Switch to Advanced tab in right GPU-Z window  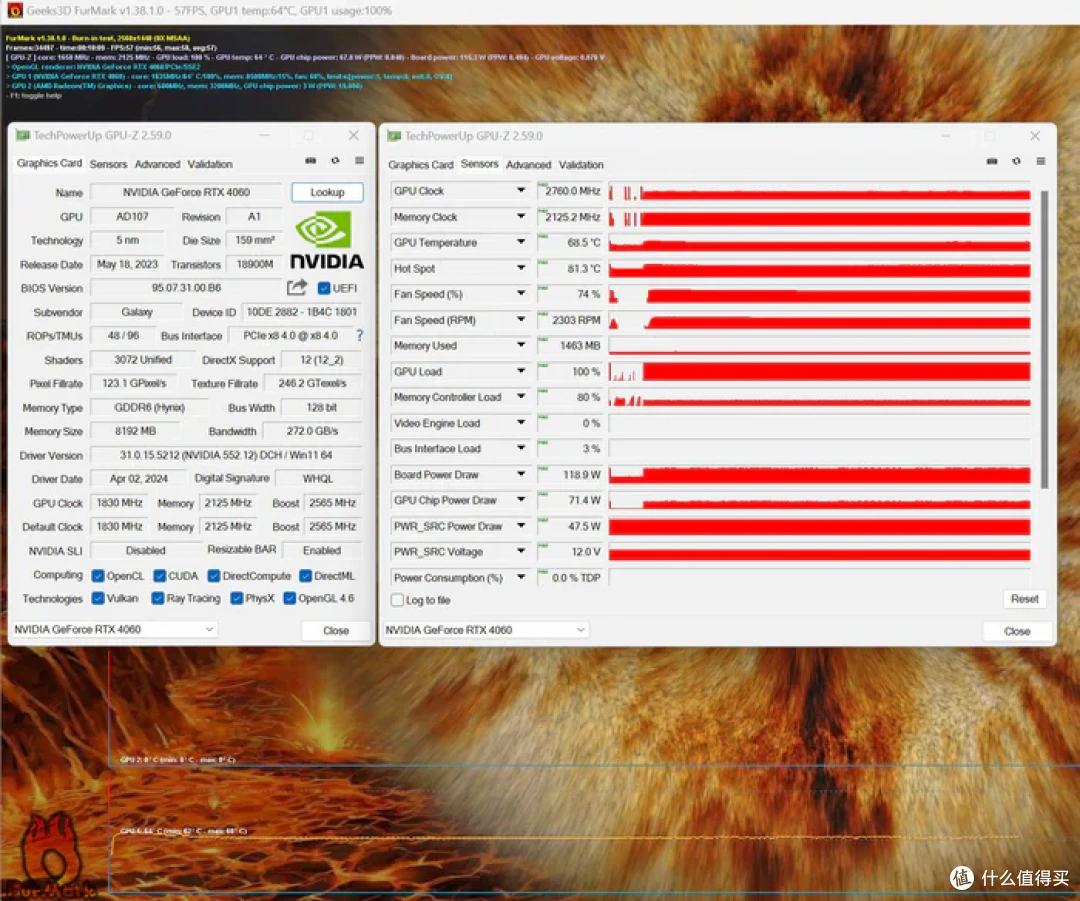coord(528,165)
